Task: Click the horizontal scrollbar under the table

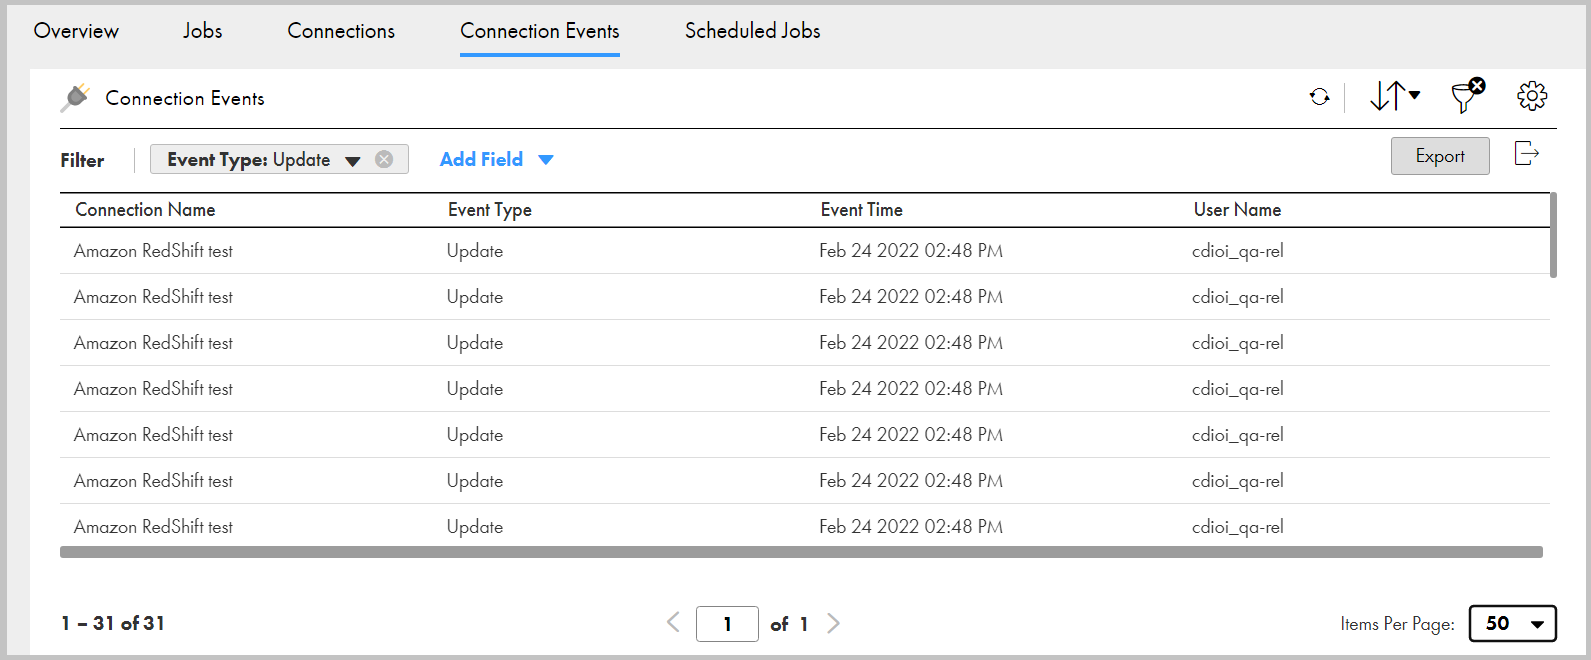Action: 801,552
